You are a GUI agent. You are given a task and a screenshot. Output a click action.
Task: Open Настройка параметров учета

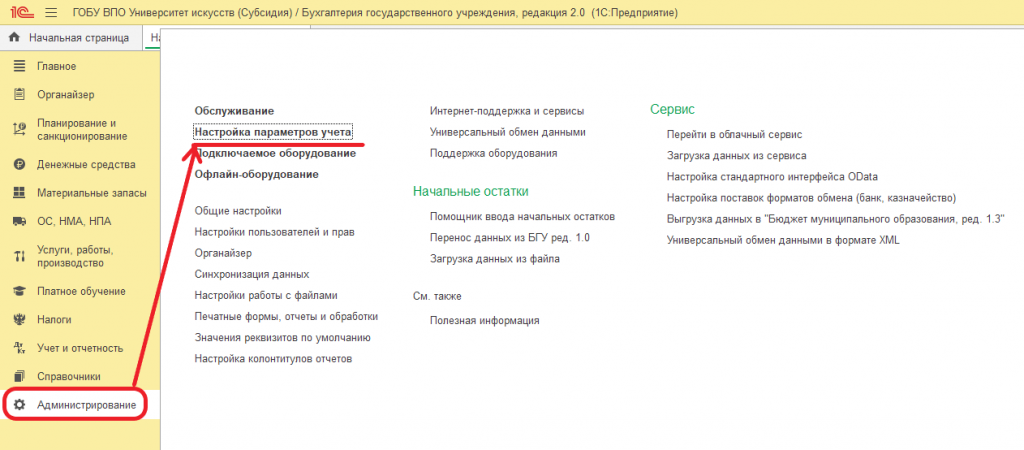(x=274, y=132)
